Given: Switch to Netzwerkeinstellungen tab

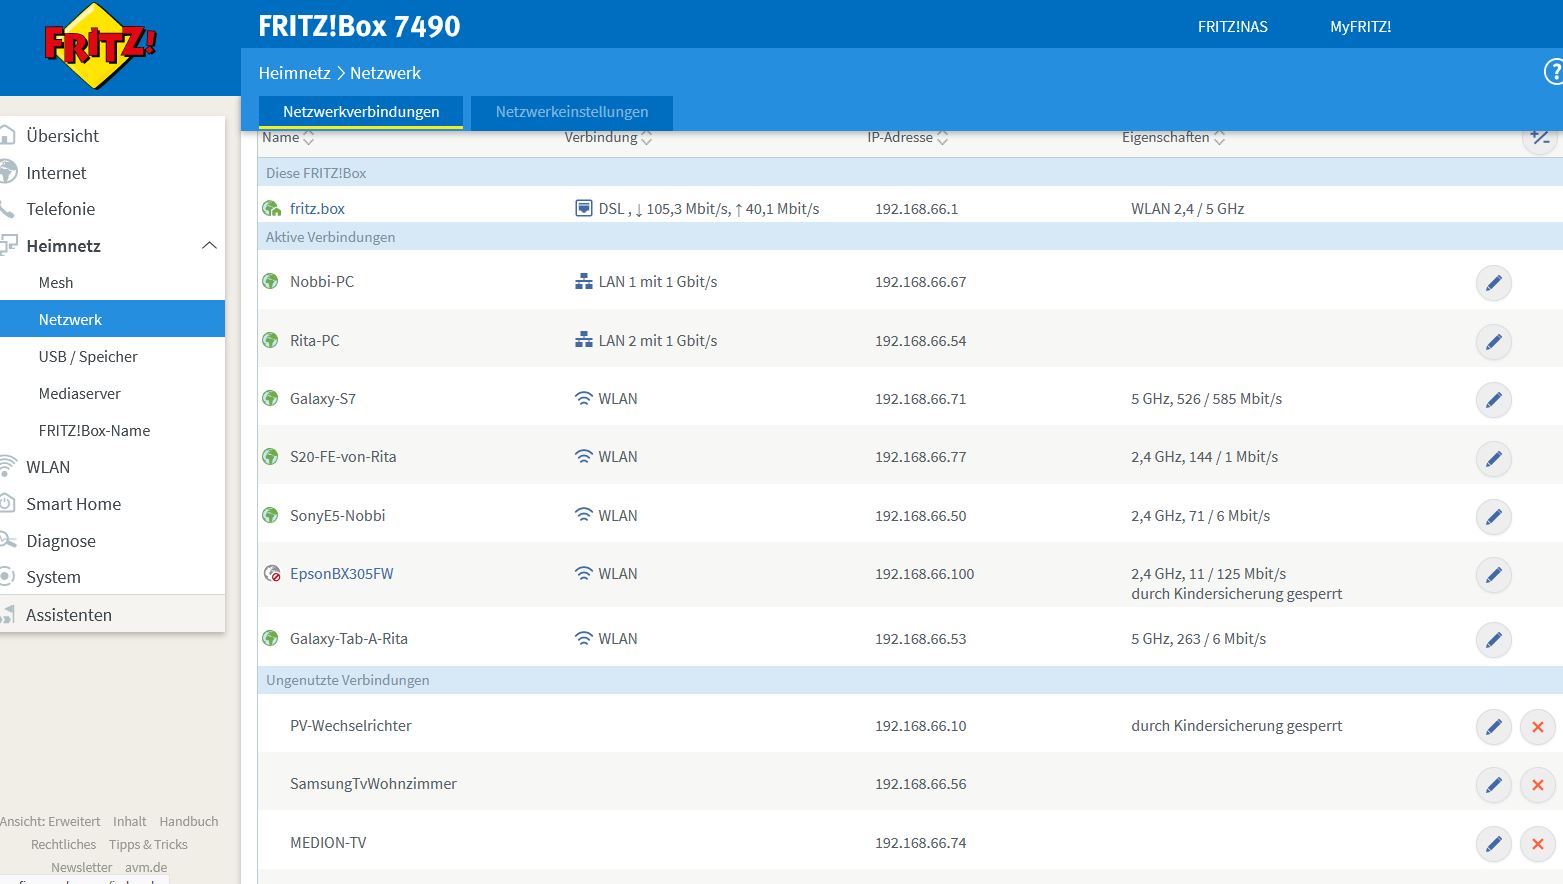Looking at the screenshot, I should [572, 112].
